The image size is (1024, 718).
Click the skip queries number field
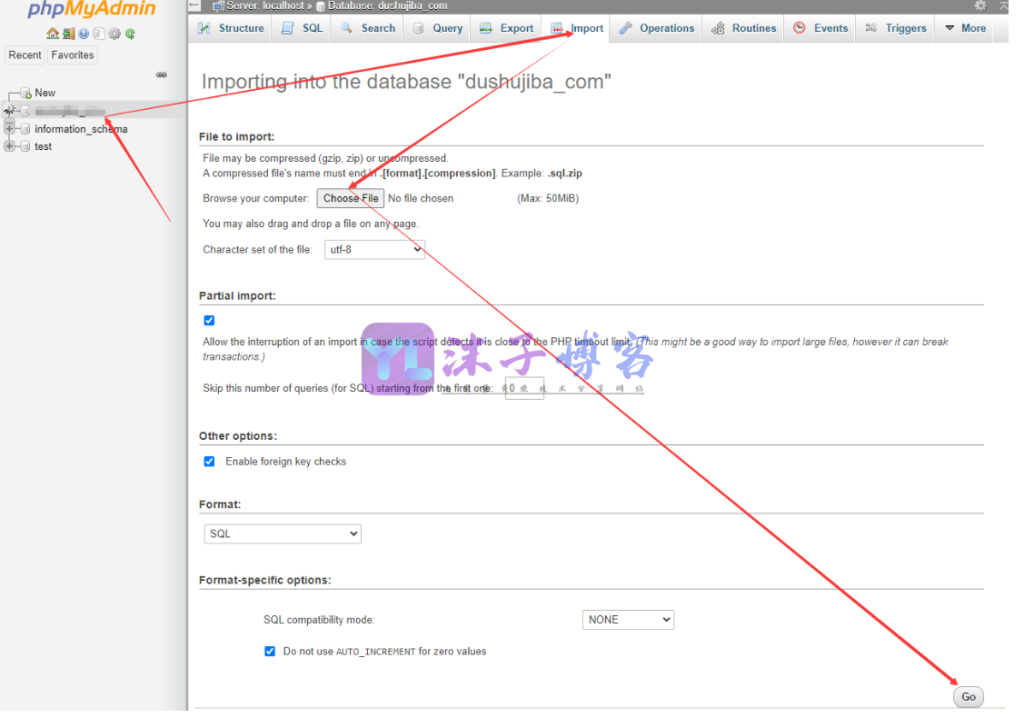coord(524,388)
